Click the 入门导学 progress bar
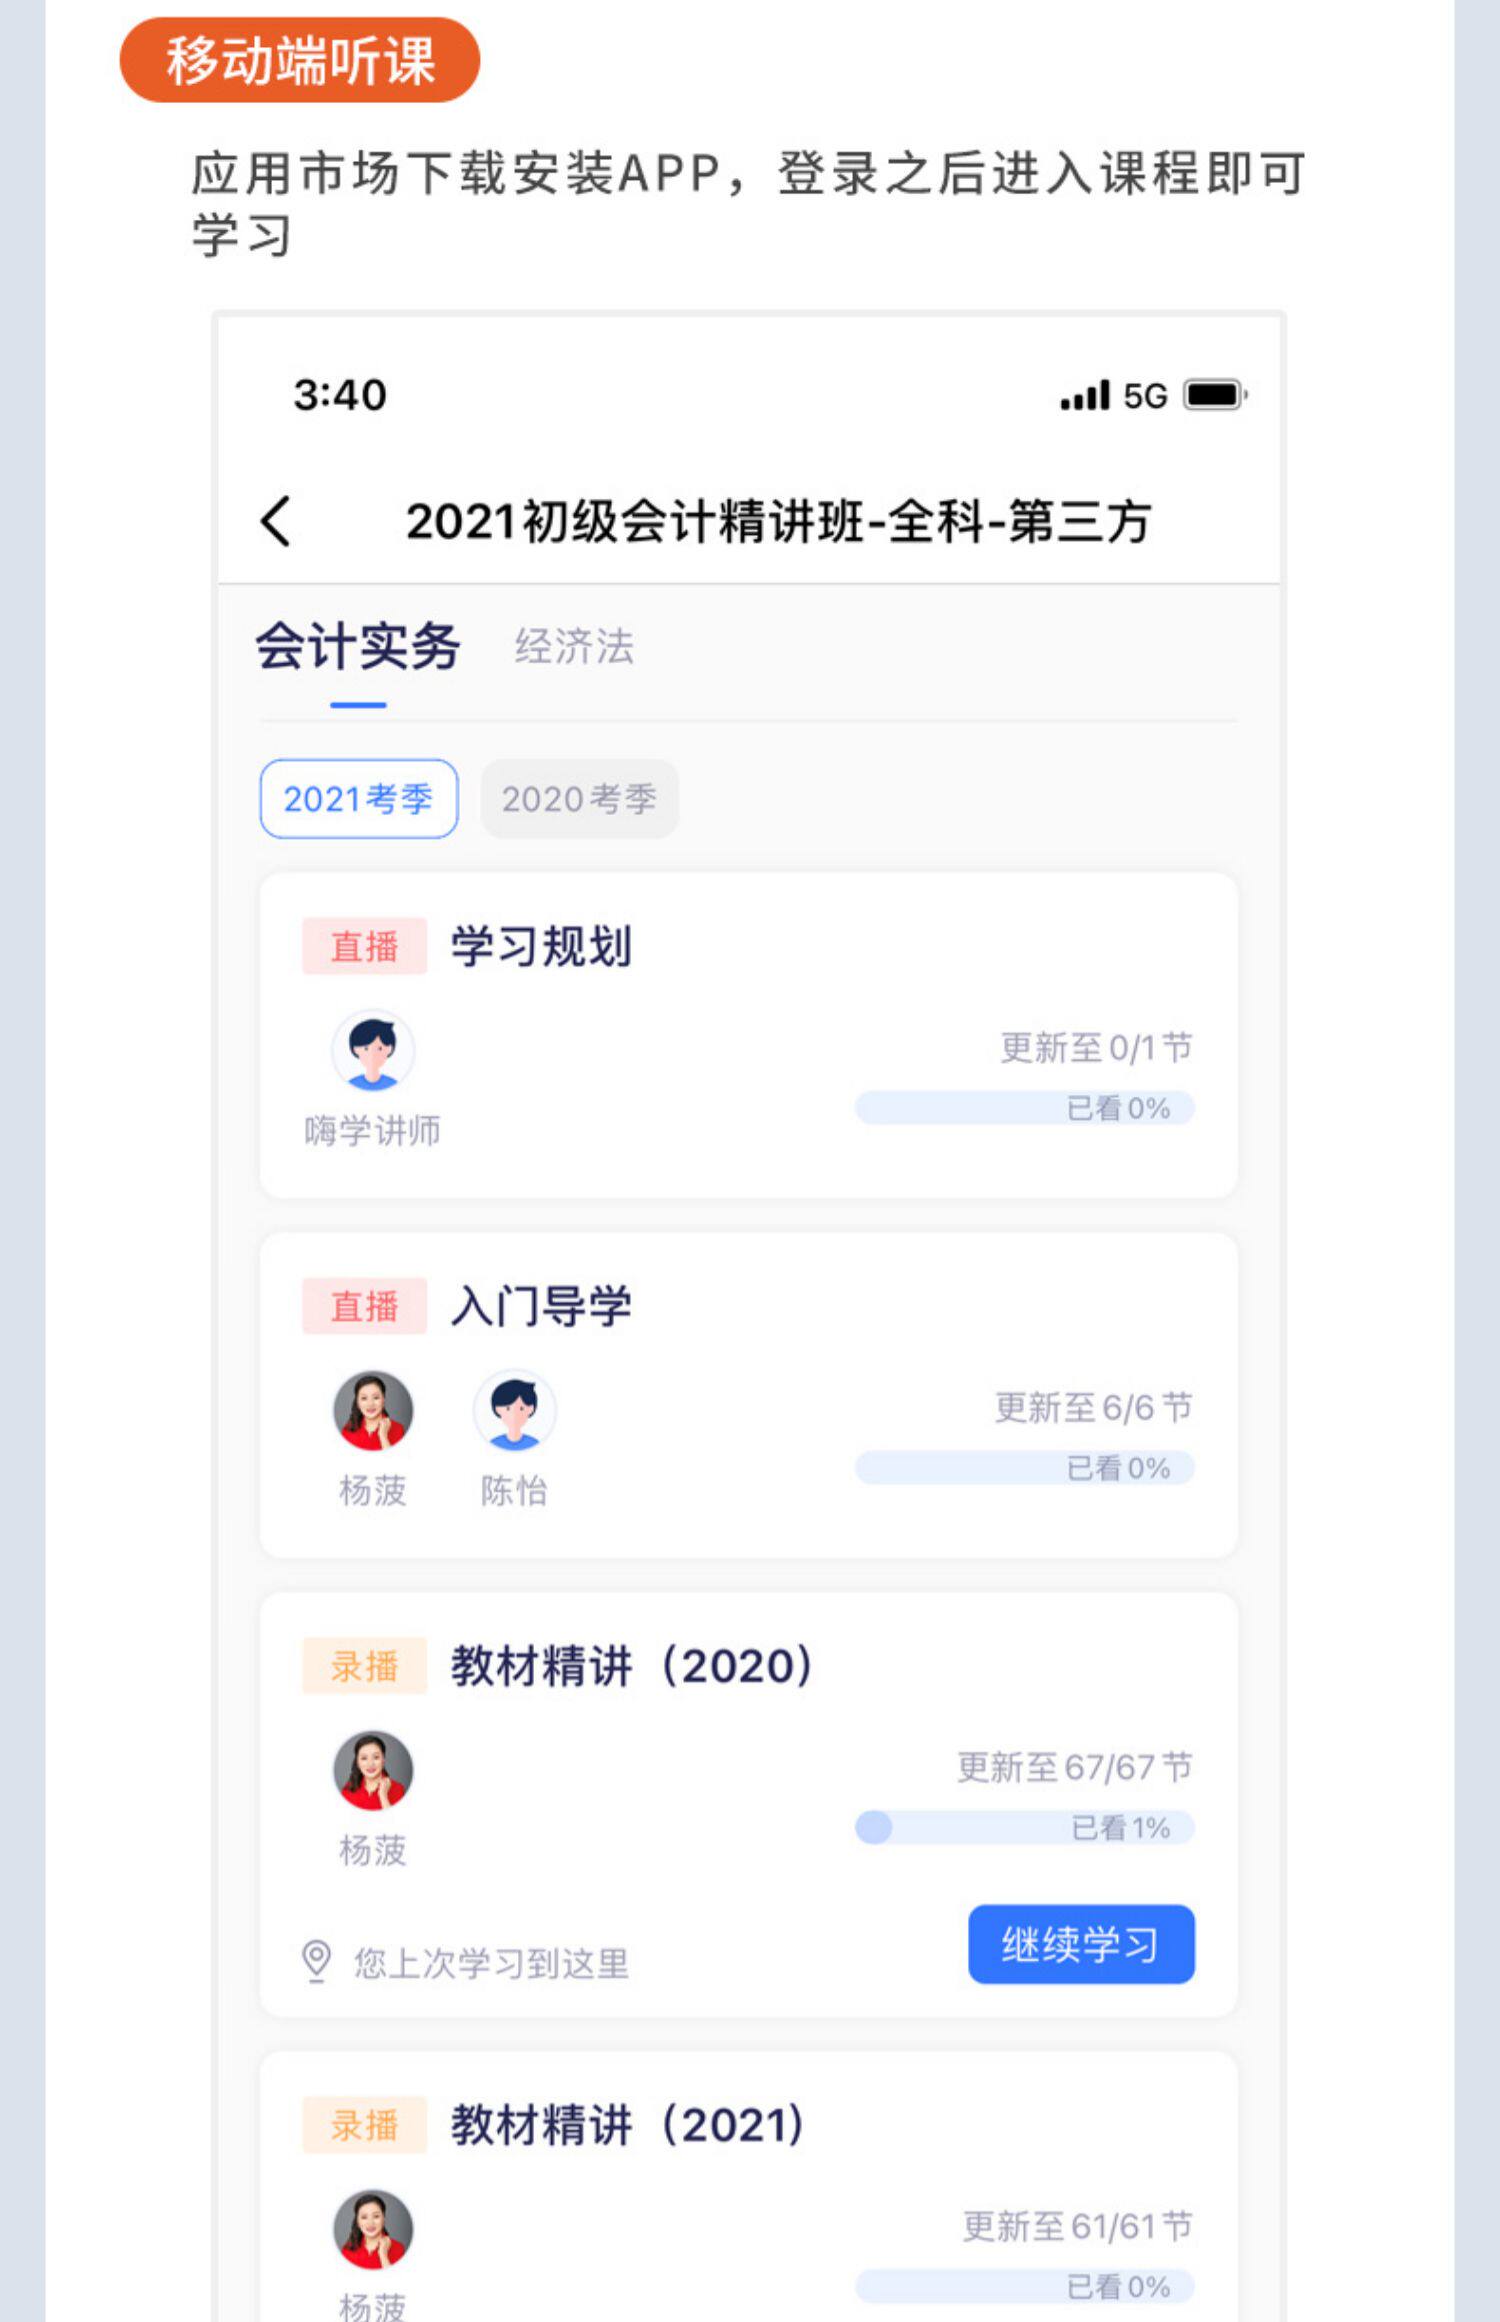This screenshot has width=1500, height=2322. pyautogui.click(x=1024, y=1468)
